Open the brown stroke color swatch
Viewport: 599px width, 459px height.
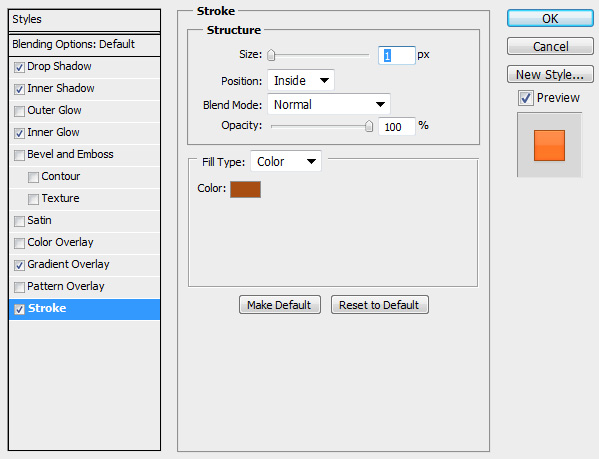[246, 189]
